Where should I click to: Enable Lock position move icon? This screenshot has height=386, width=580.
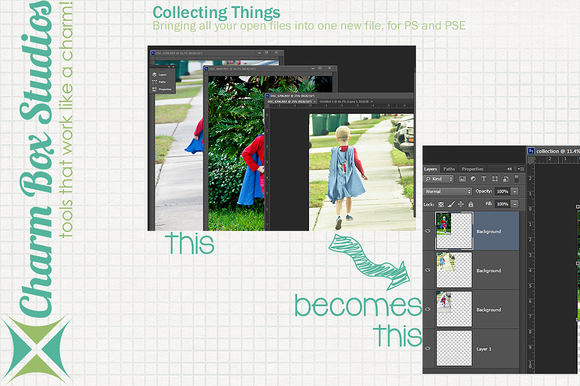461,204
